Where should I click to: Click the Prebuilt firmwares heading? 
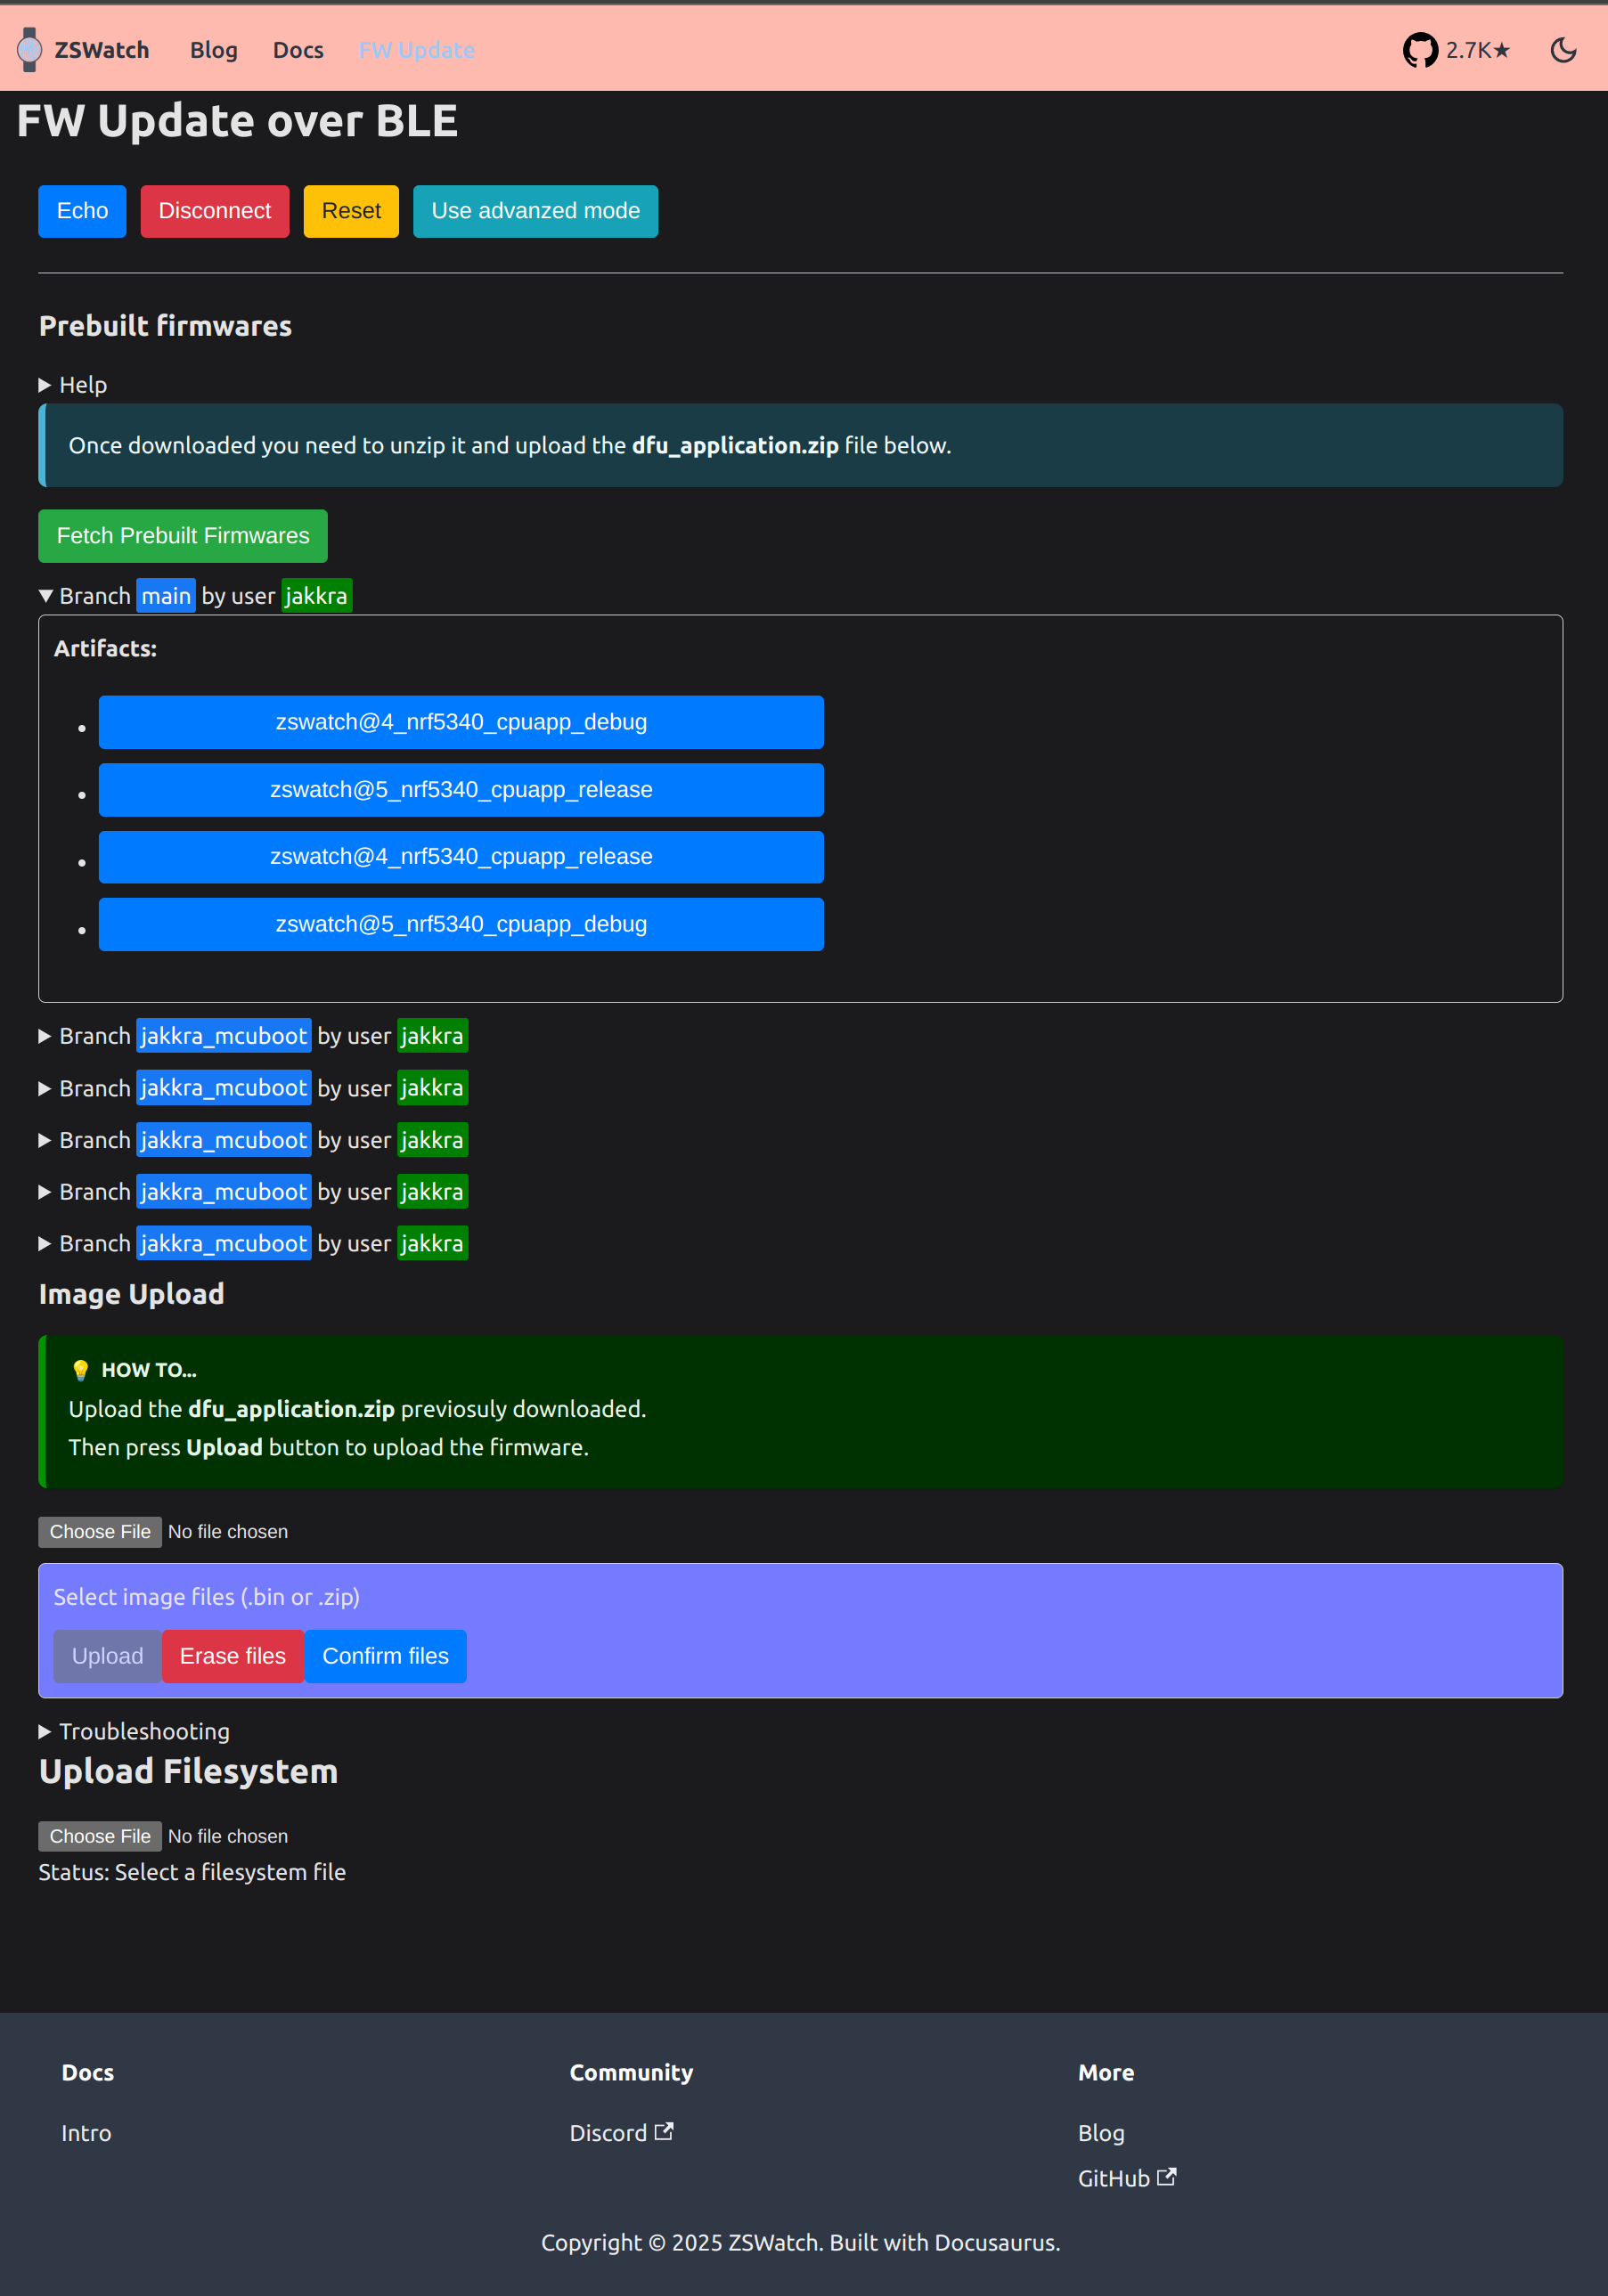coord(165,326)
